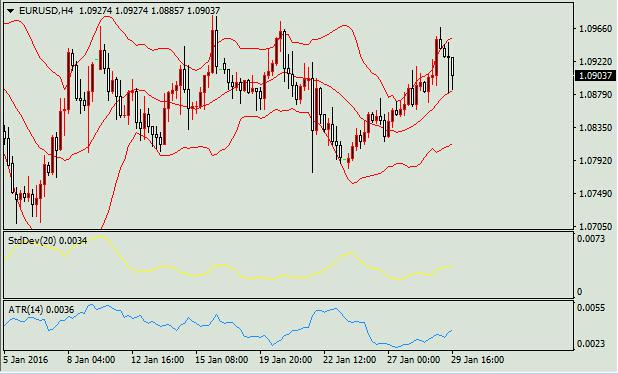
Task: Click the 12 Jan 16:00 time label
Action: tap(158, 360)
